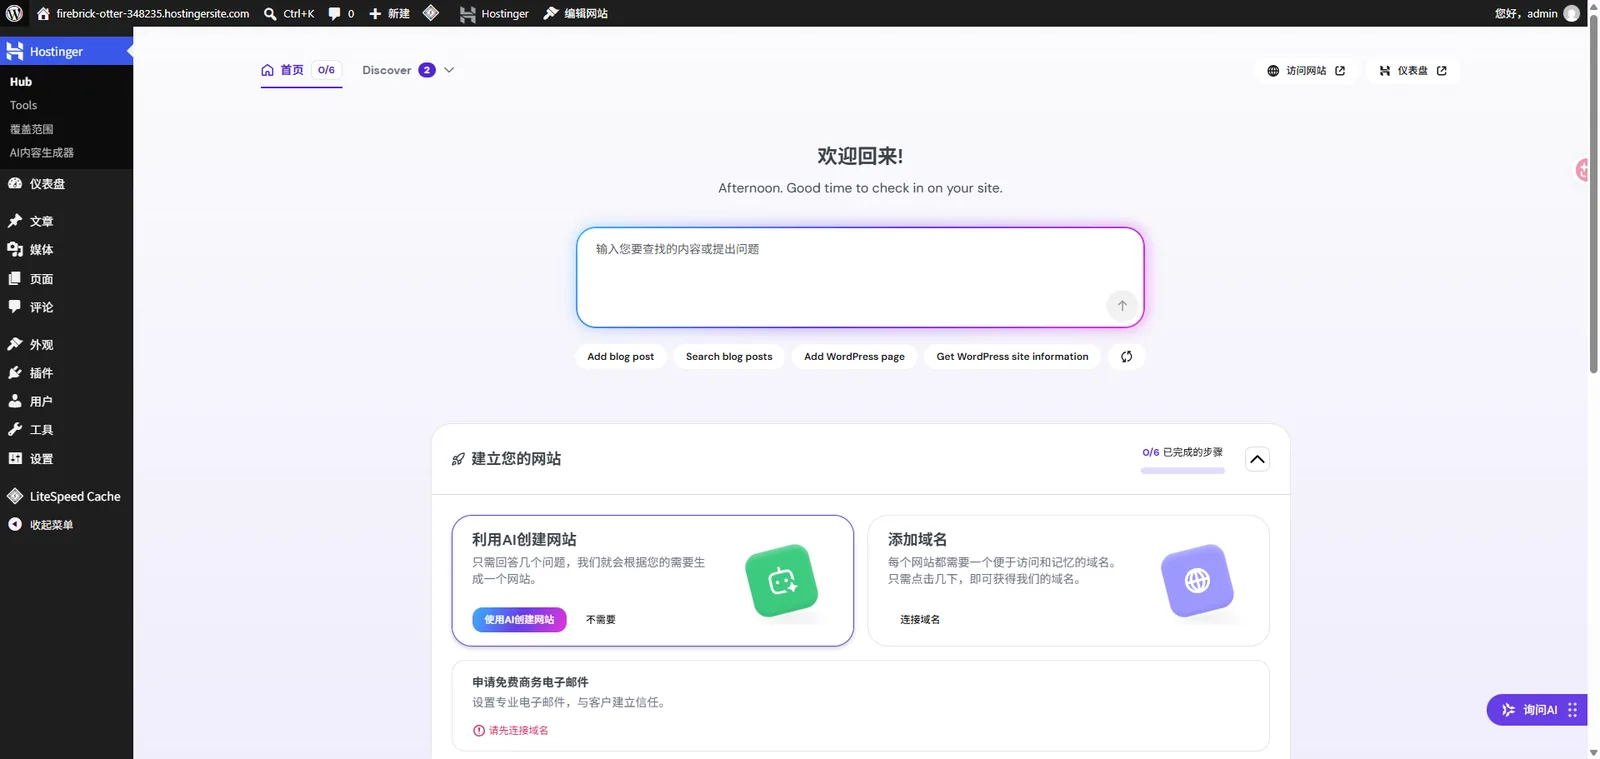Open the WordPress logo menu
The image size is (1600, 759).
click(14, 13)
